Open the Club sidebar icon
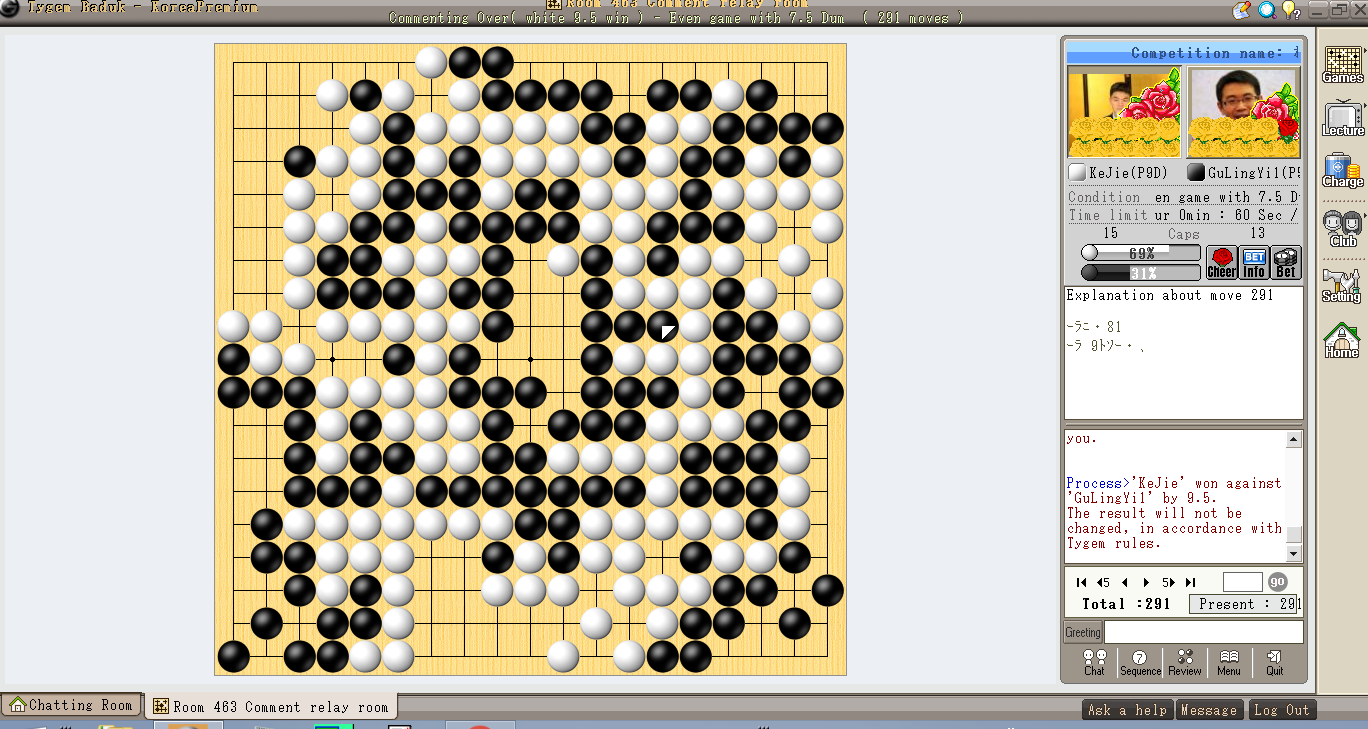The image size is (1368, 729). click(x=1342, y=229)
